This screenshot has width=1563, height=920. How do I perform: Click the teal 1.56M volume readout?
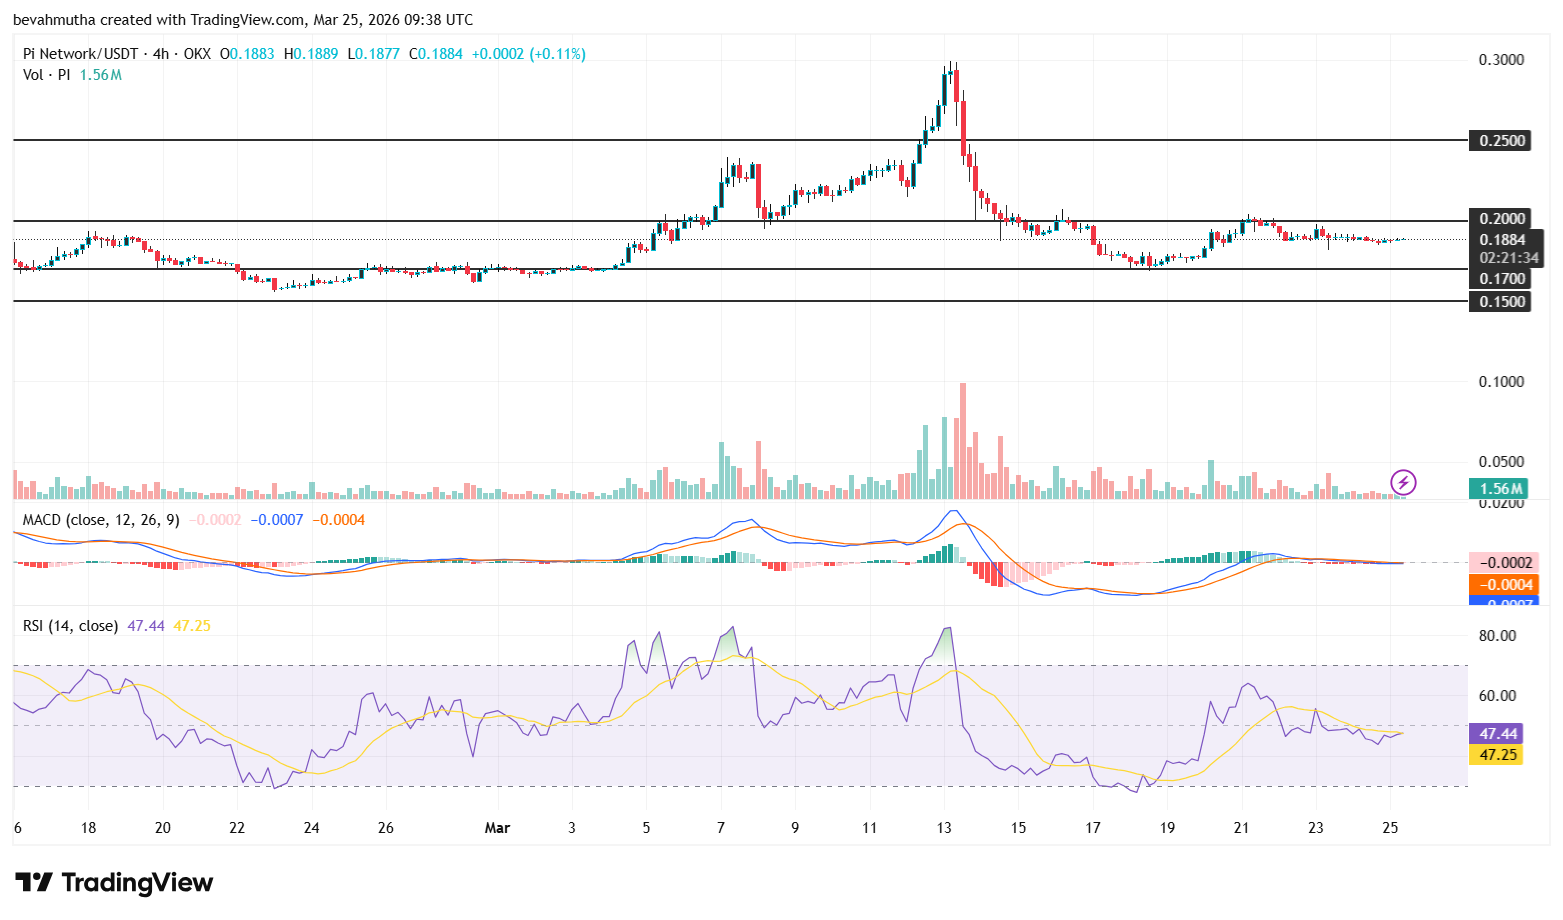pyautogui.click(x=1497, y=489)
